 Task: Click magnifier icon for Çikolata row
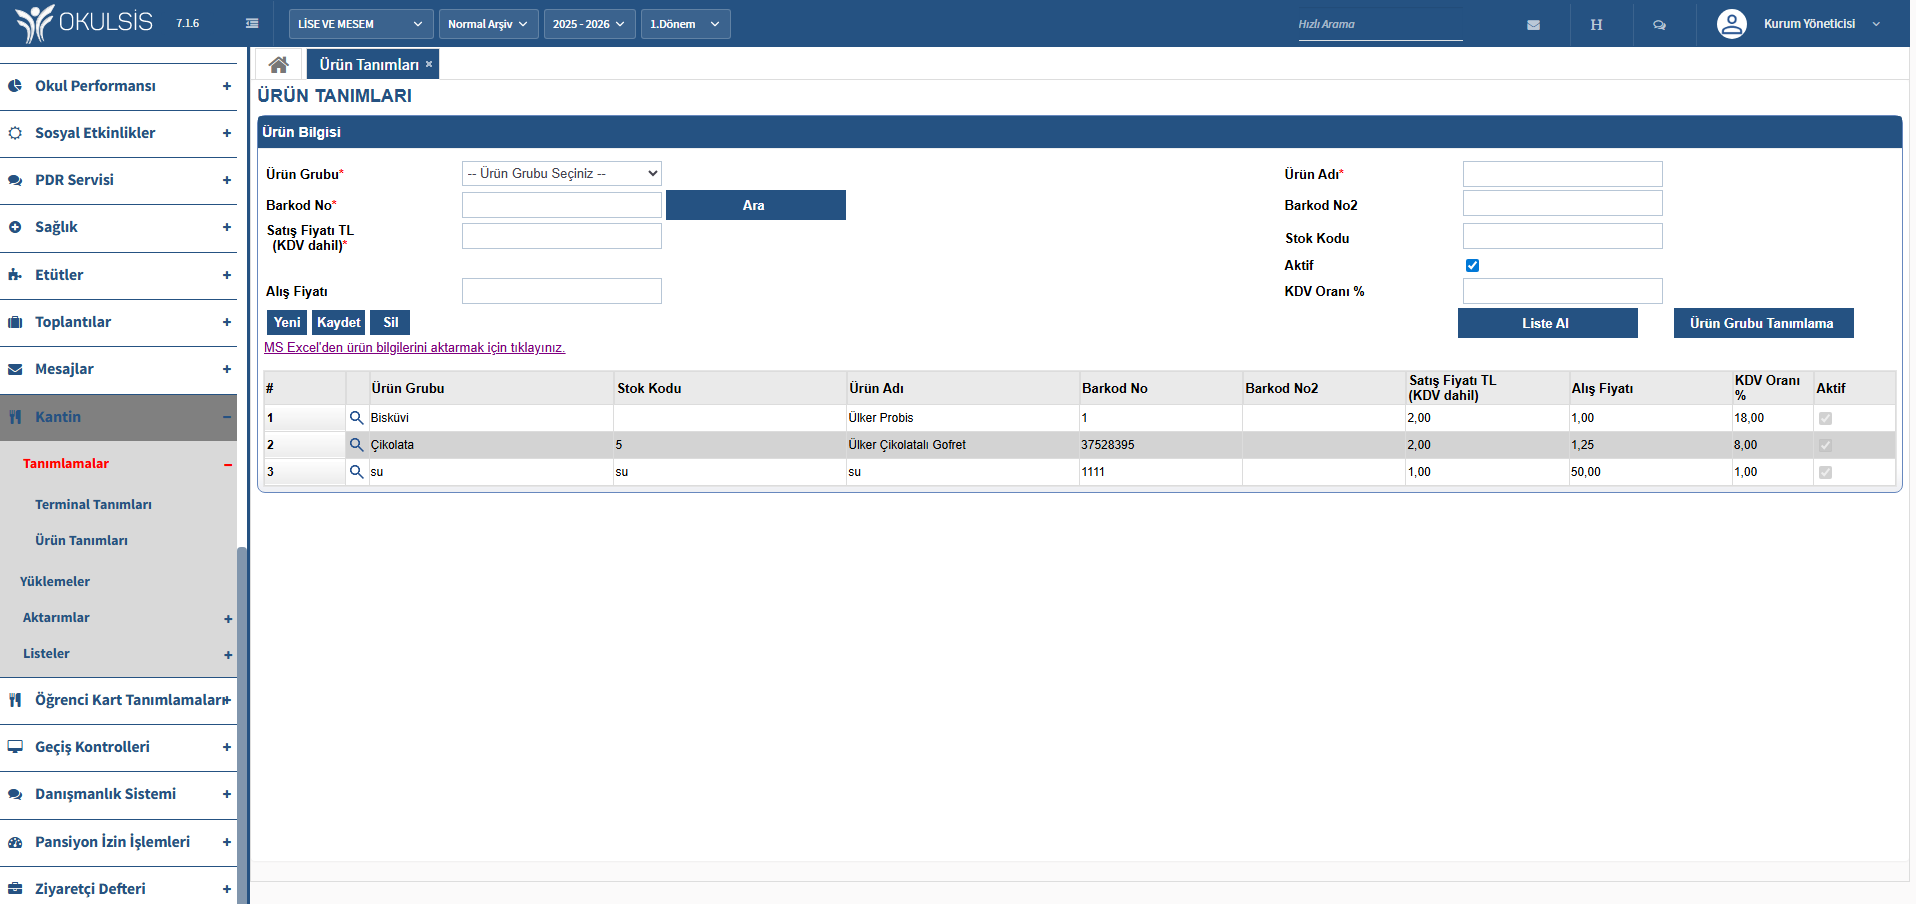[x=356, y=445]
